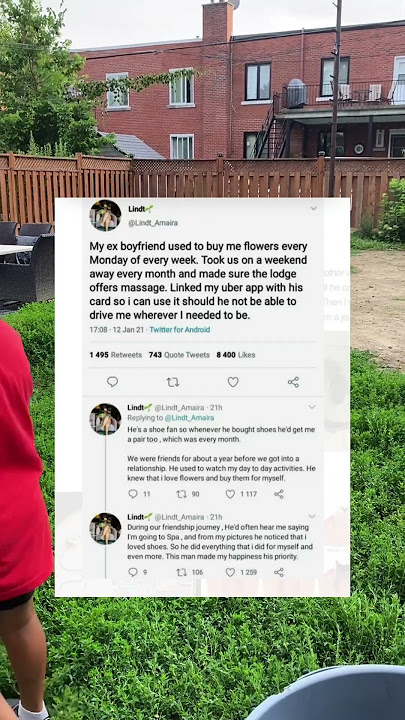This screenshot has height=720, width=405.
Task: View the 1 495 Retweets list
Action: pos(116,354)
